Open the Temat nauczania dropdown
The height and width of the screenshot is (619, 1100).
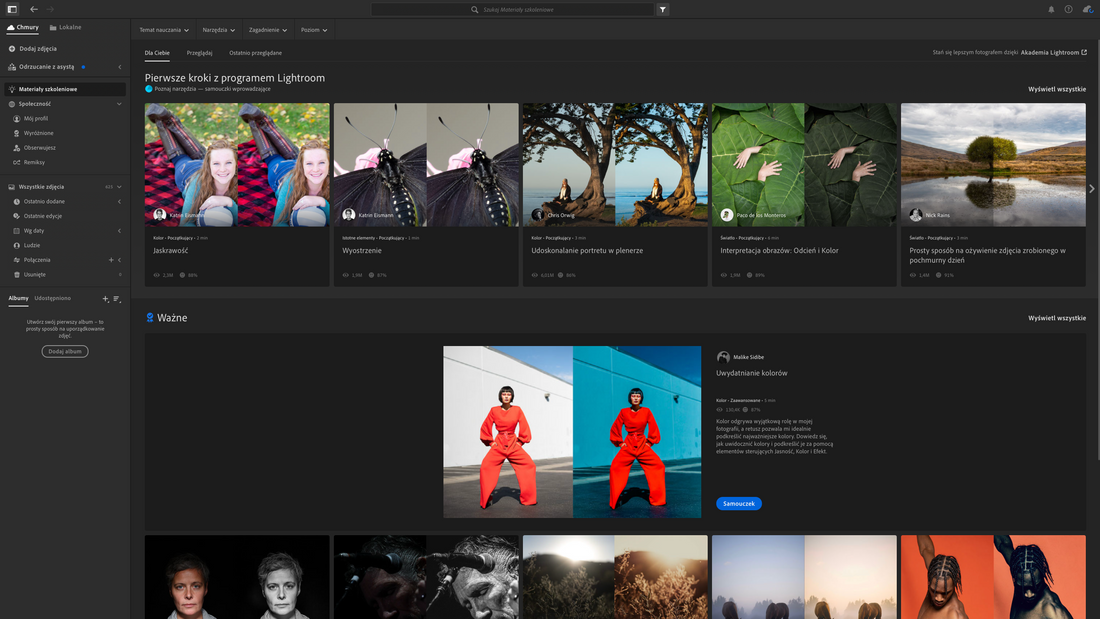coord(162,30)
